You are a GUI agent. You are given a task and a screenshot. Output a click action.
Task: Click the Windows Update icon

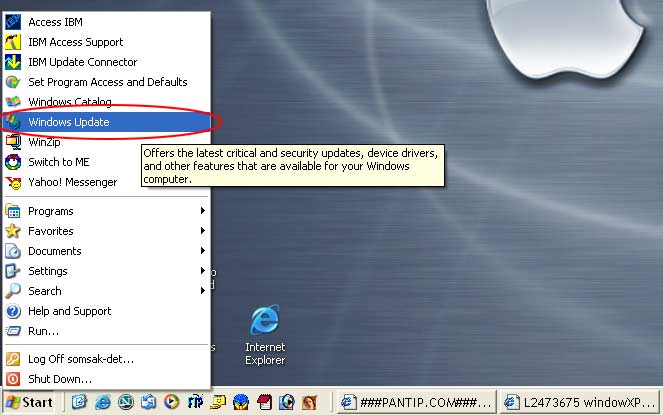point(13,122)
